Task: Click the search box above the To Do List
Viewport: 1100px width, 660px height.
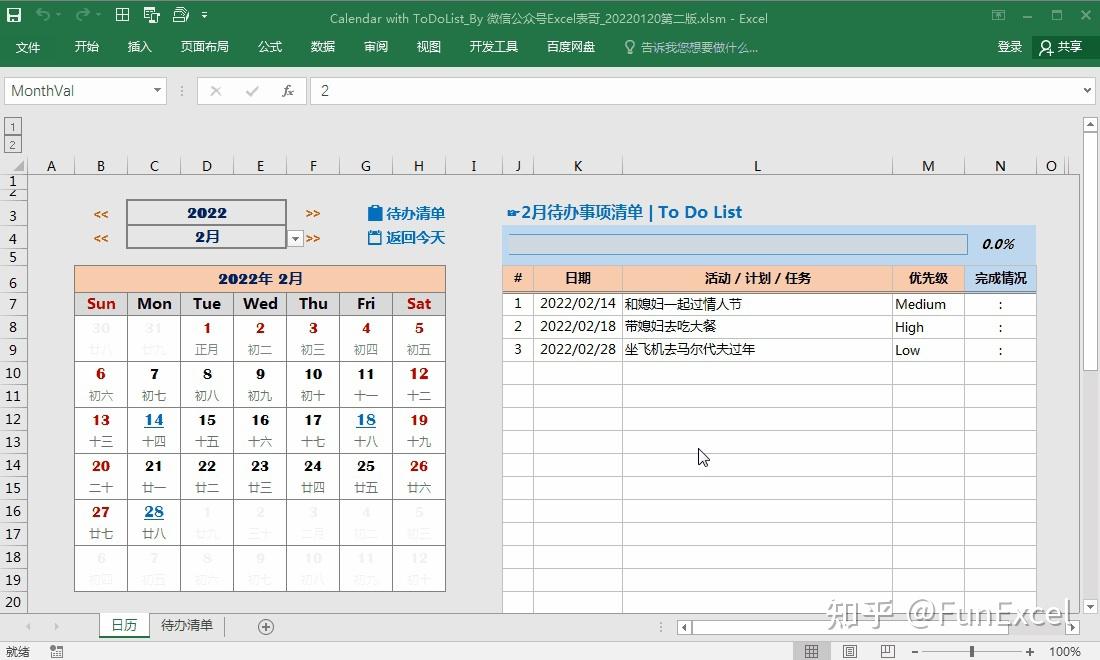Action: [x=736, y=244]
